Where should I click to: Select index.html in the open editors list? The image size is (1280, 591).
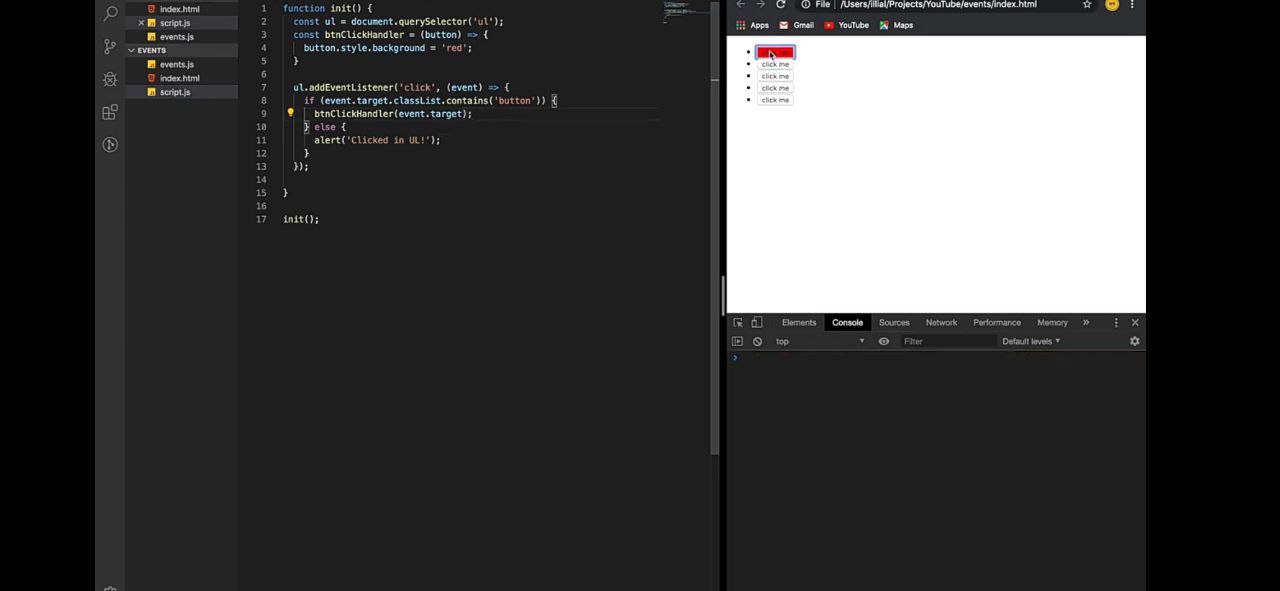[180, 9]
